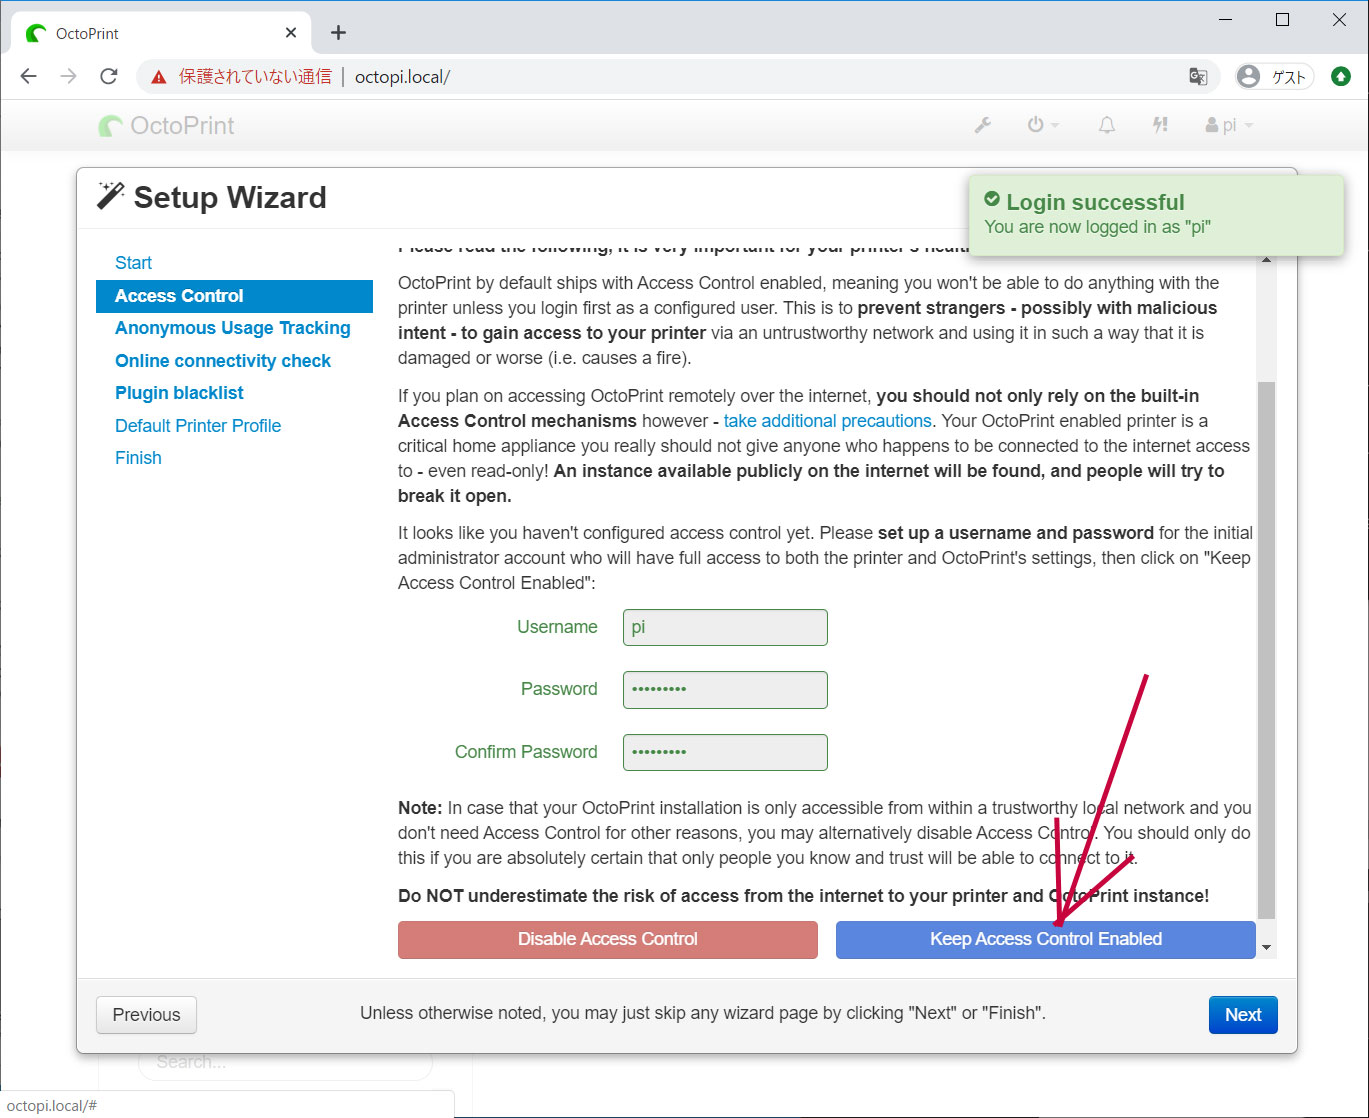This screenshot has width=1369, height=1118.
Task: Click the Confirm Password label
Action: (526, 752)
